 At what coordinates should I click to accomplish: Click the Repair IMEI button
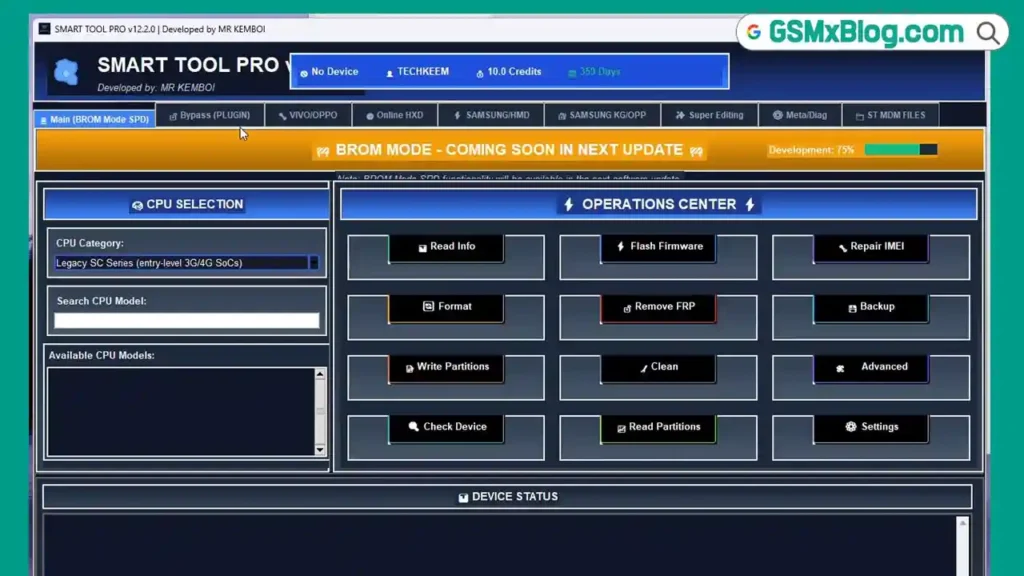871,248
